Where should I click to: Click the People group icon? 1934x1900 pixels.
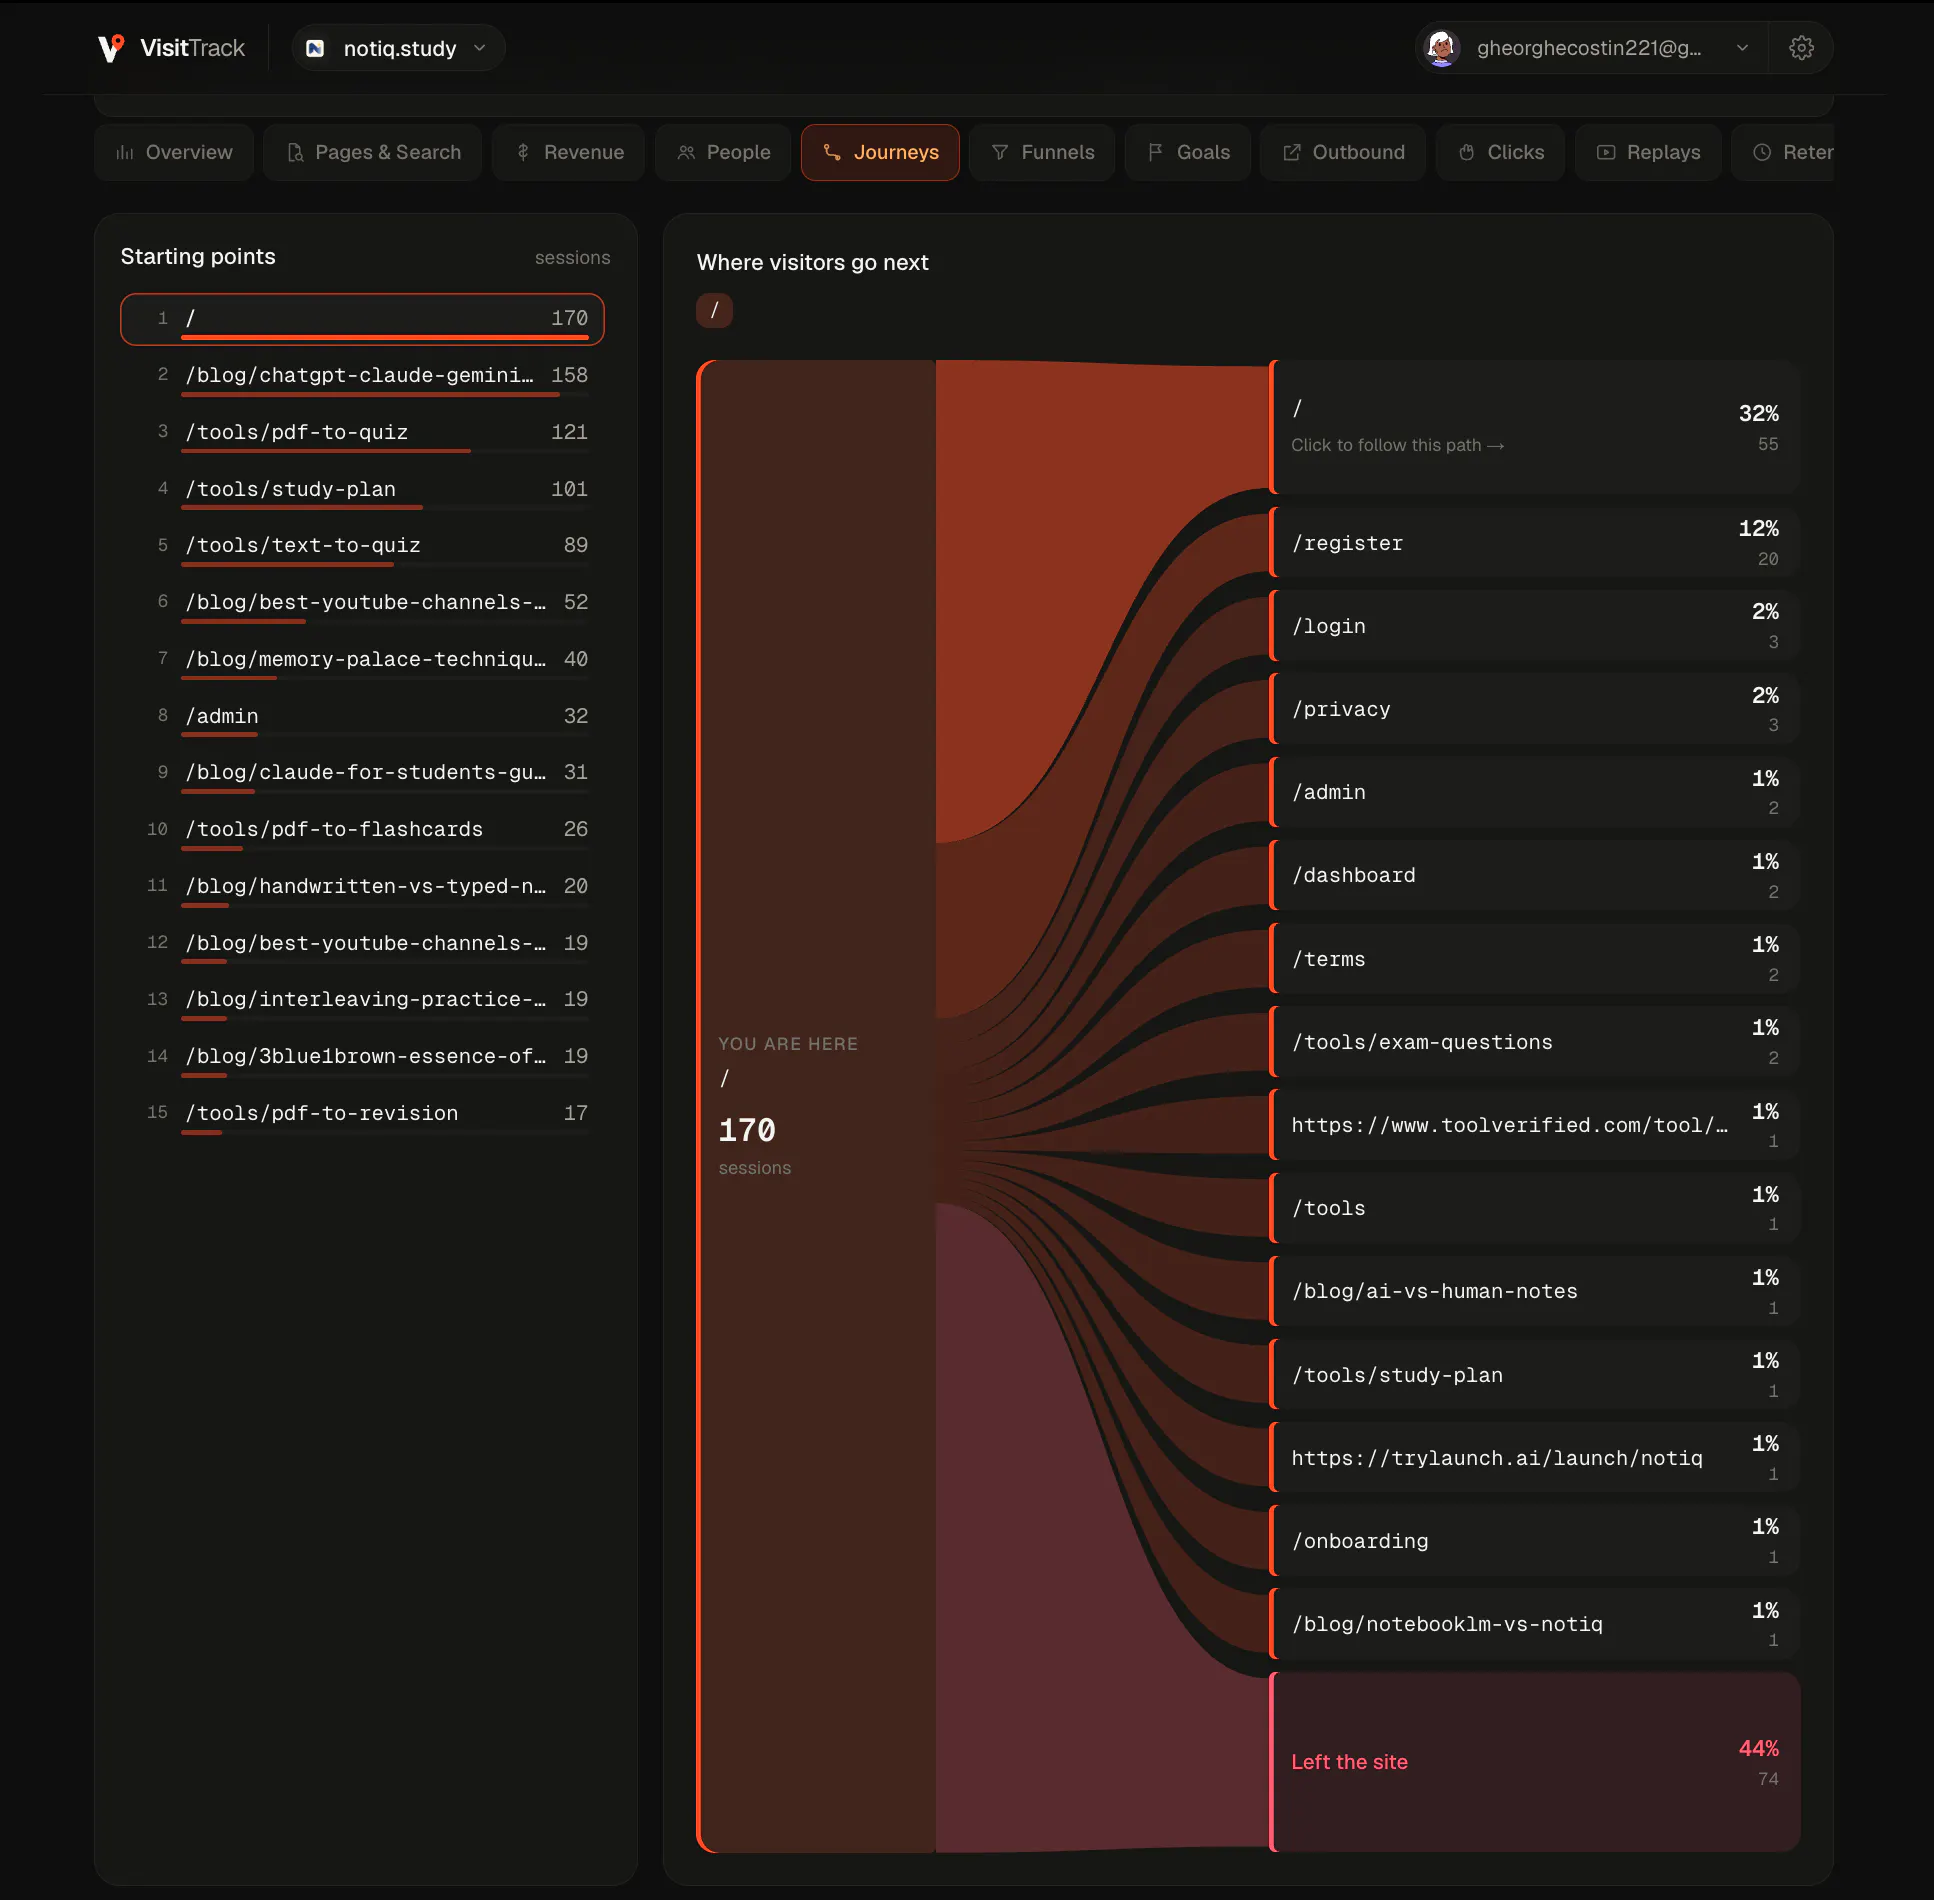tap(686, 152)
